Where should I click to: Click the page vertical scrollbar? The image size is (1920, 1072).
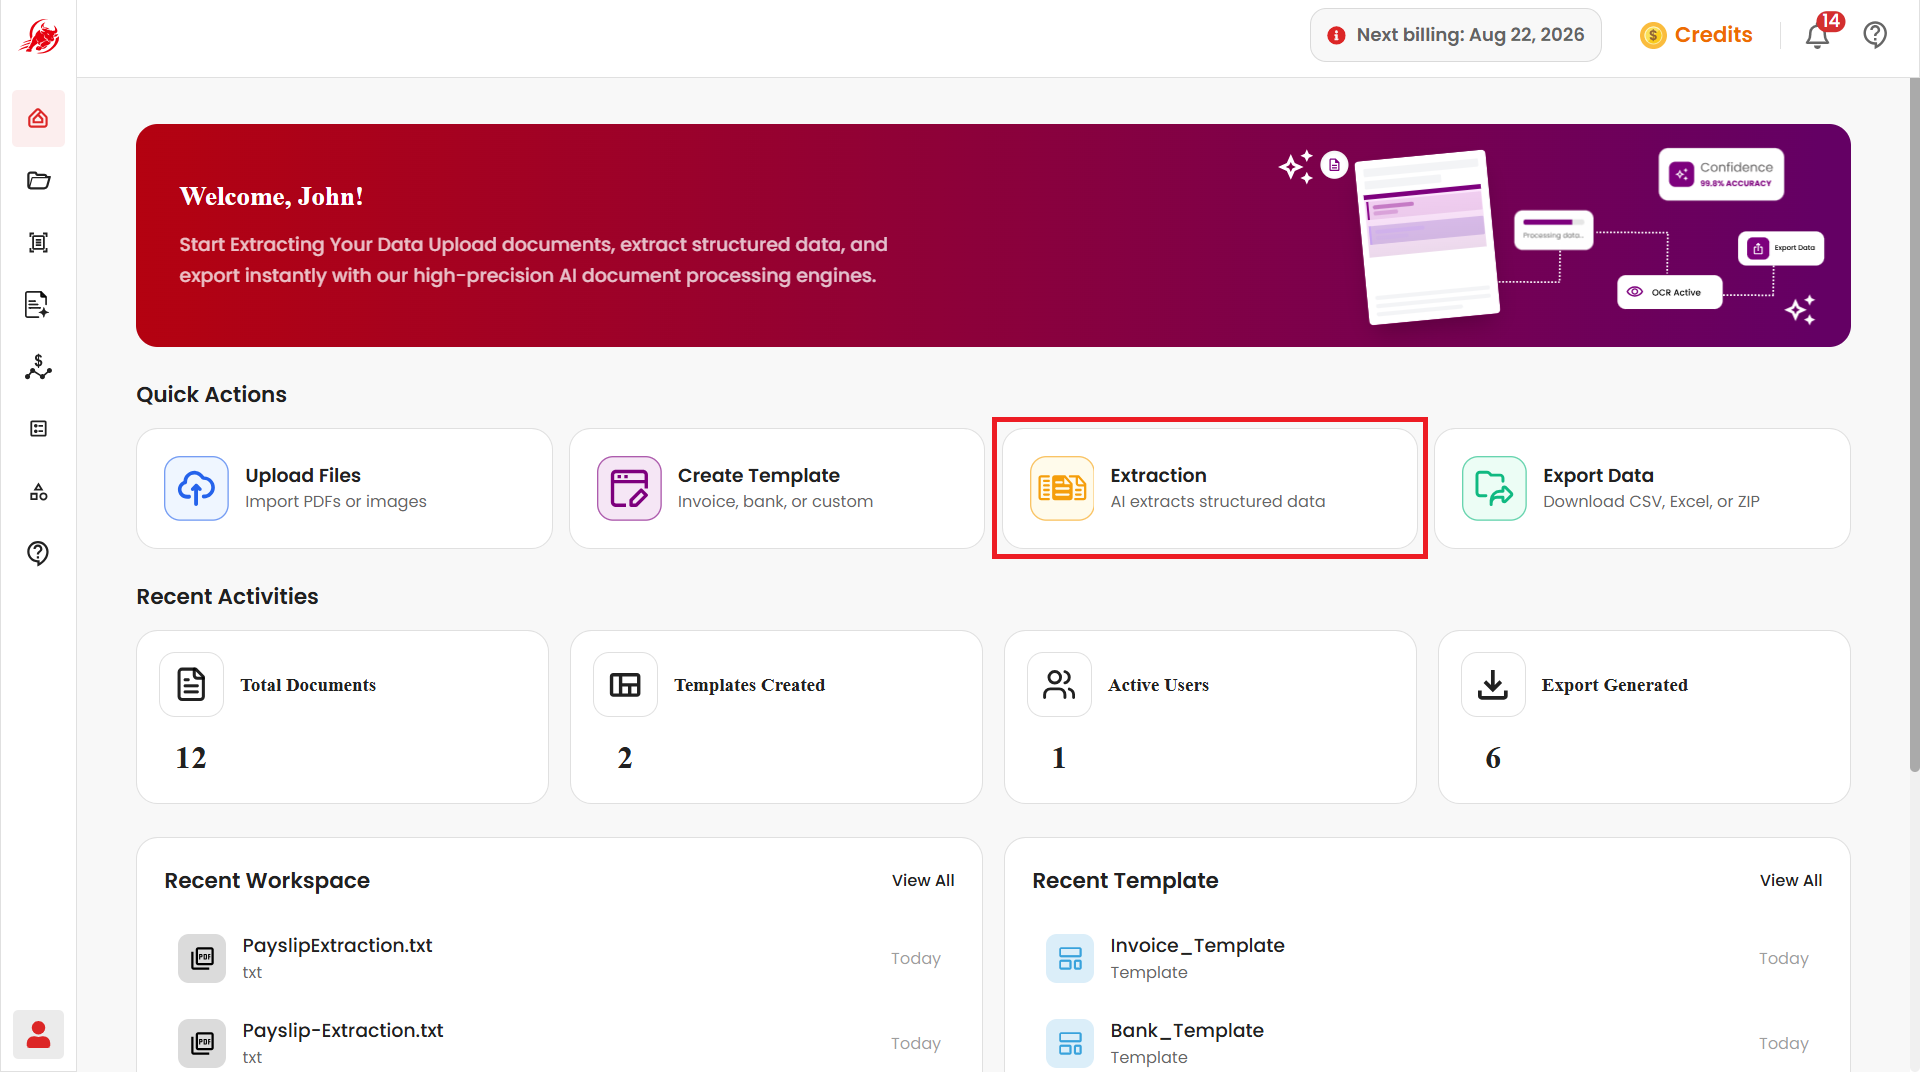1914,425
